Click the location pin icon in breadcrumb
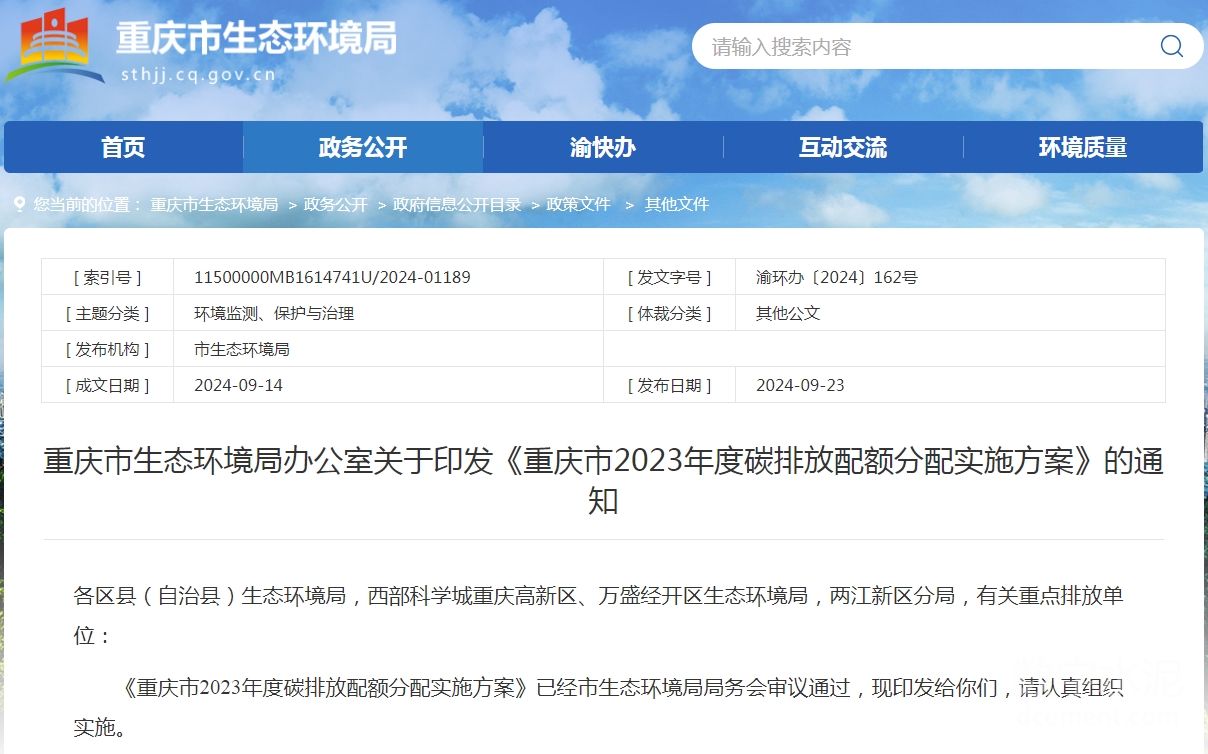Image resolution: width=1208 pixels, height=754 pixels. coord(19,204)
